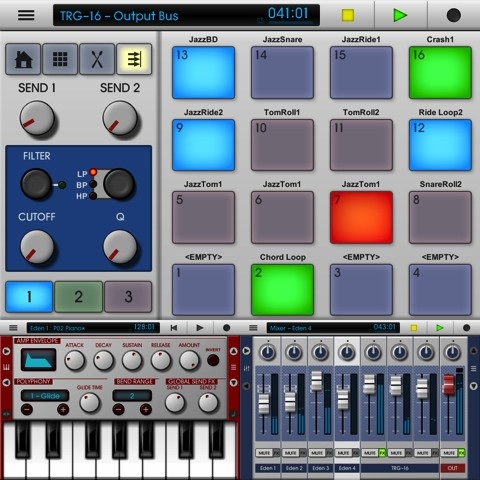Viewport: 480px width, 480px height.
Task: Tap pad 2 Chord Loop
Action: point(282,290)
